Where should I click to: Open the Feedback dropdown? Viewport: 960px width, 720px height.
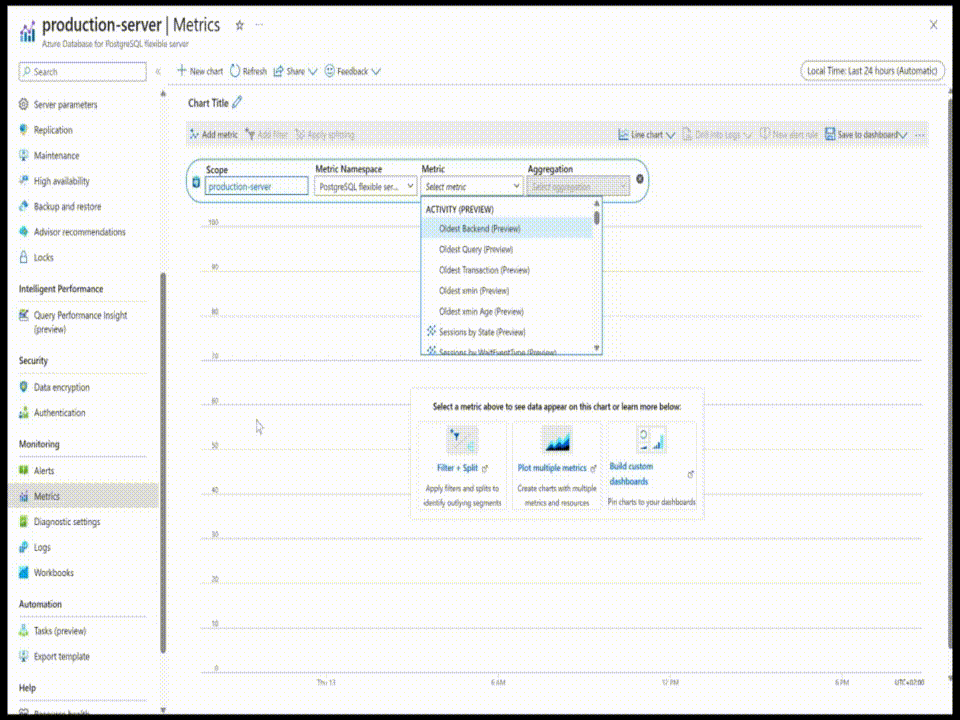click(x=353, y=71)
